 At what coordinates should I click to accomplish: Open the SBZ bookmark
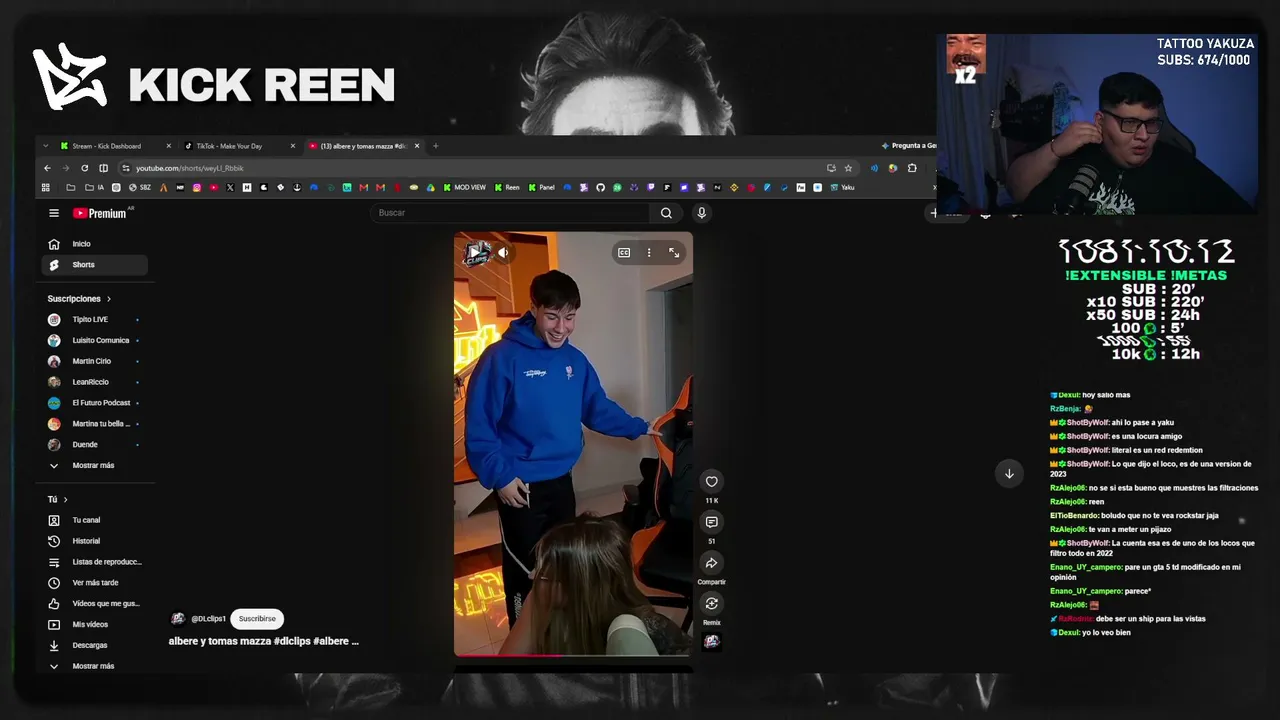coord(140,188)
